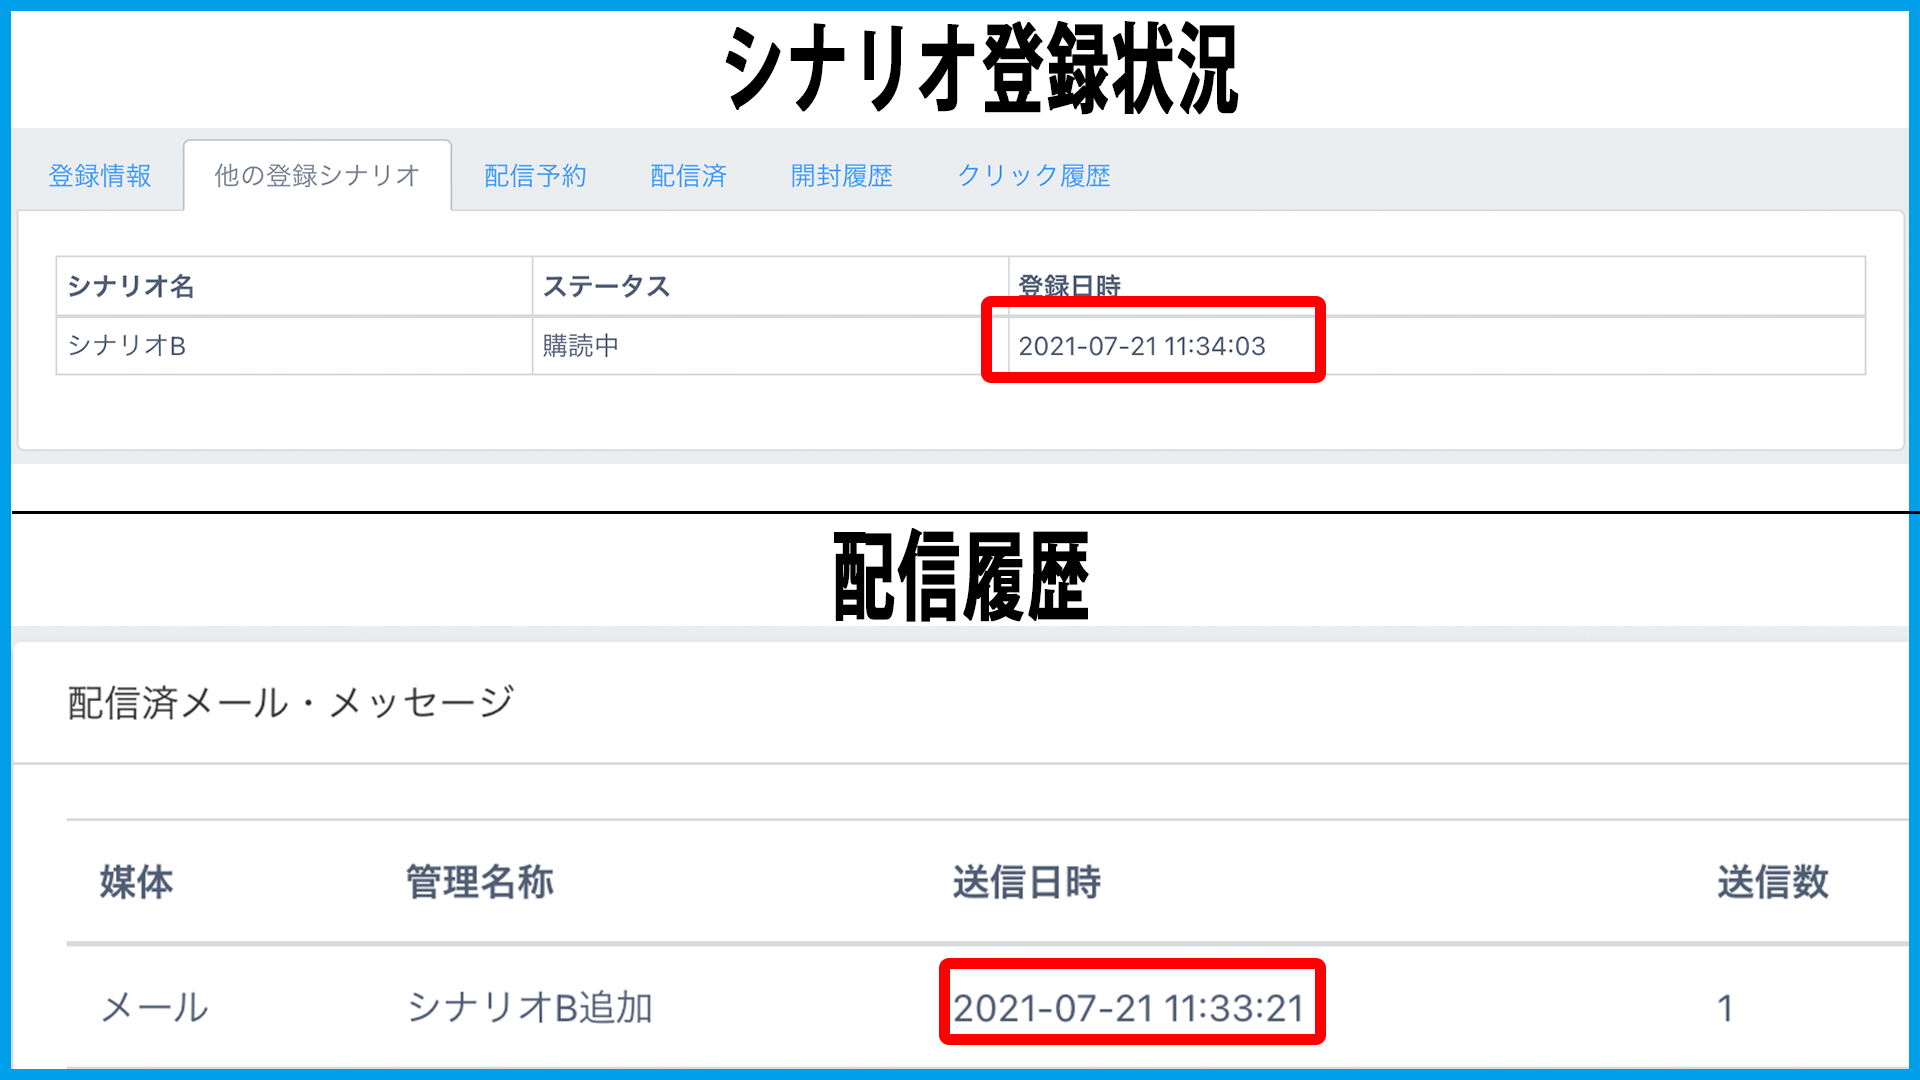
Task: Open the シナリオB追加 delivery entry
Action: (530, 1007)
